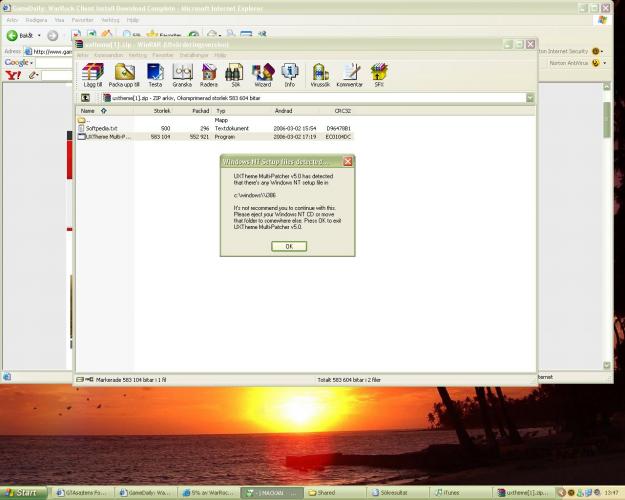Show archive Info icon

[289, 76]
